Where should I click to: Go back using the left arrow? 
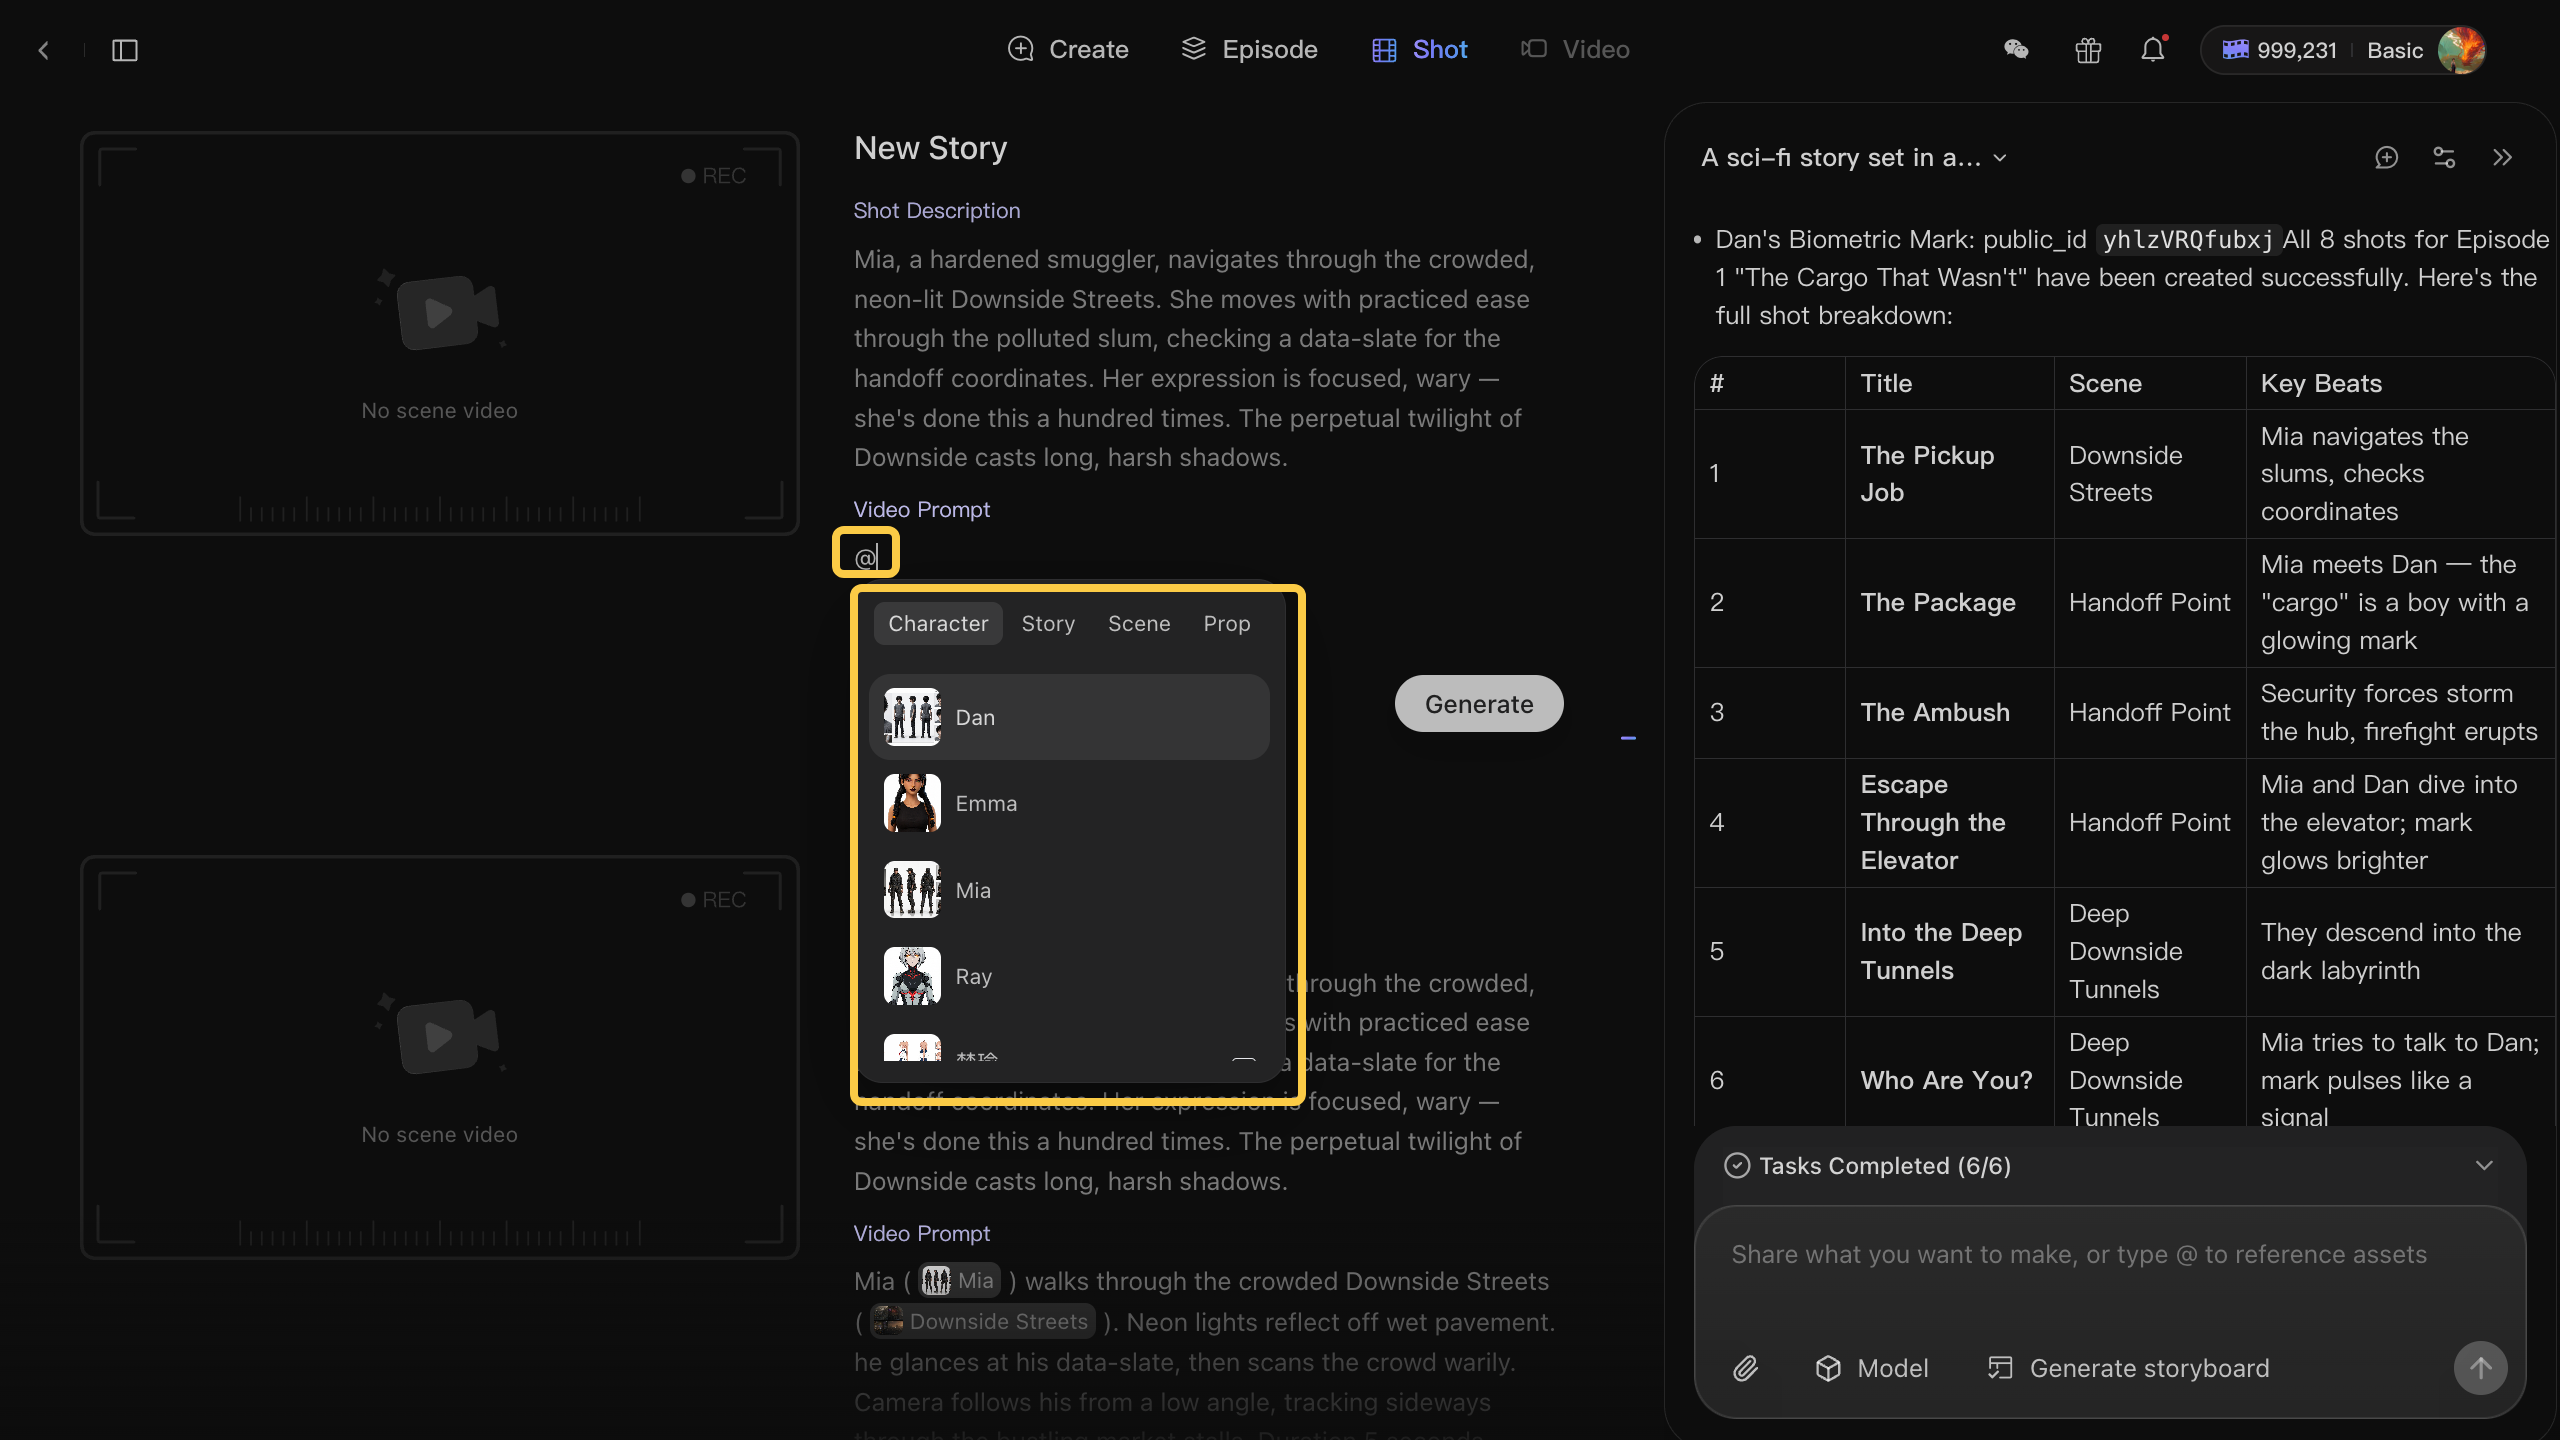[43, 50]
